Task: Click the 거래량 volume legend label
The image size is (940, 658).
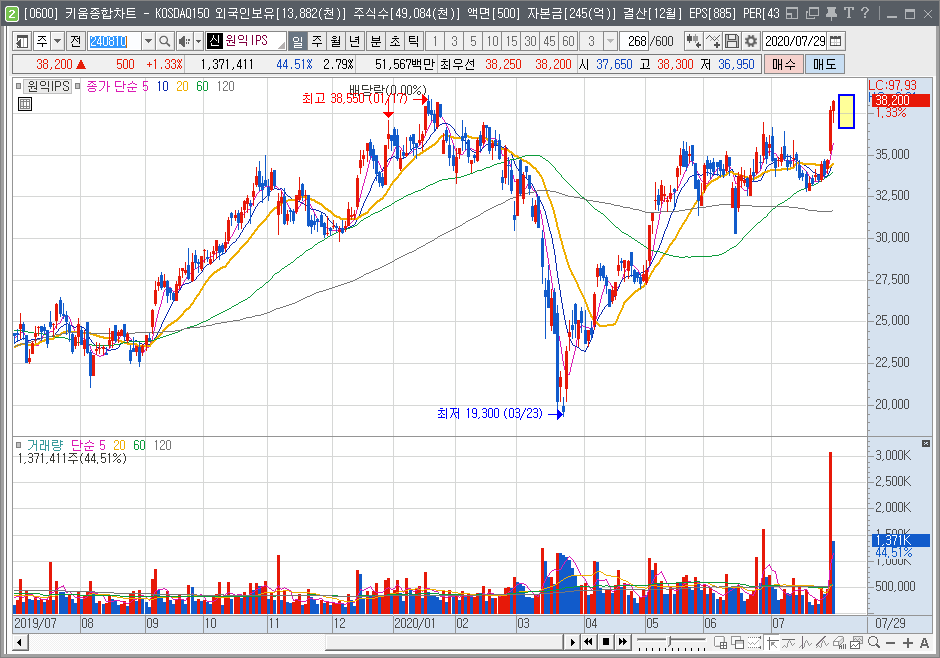Action: coord(44,445)
